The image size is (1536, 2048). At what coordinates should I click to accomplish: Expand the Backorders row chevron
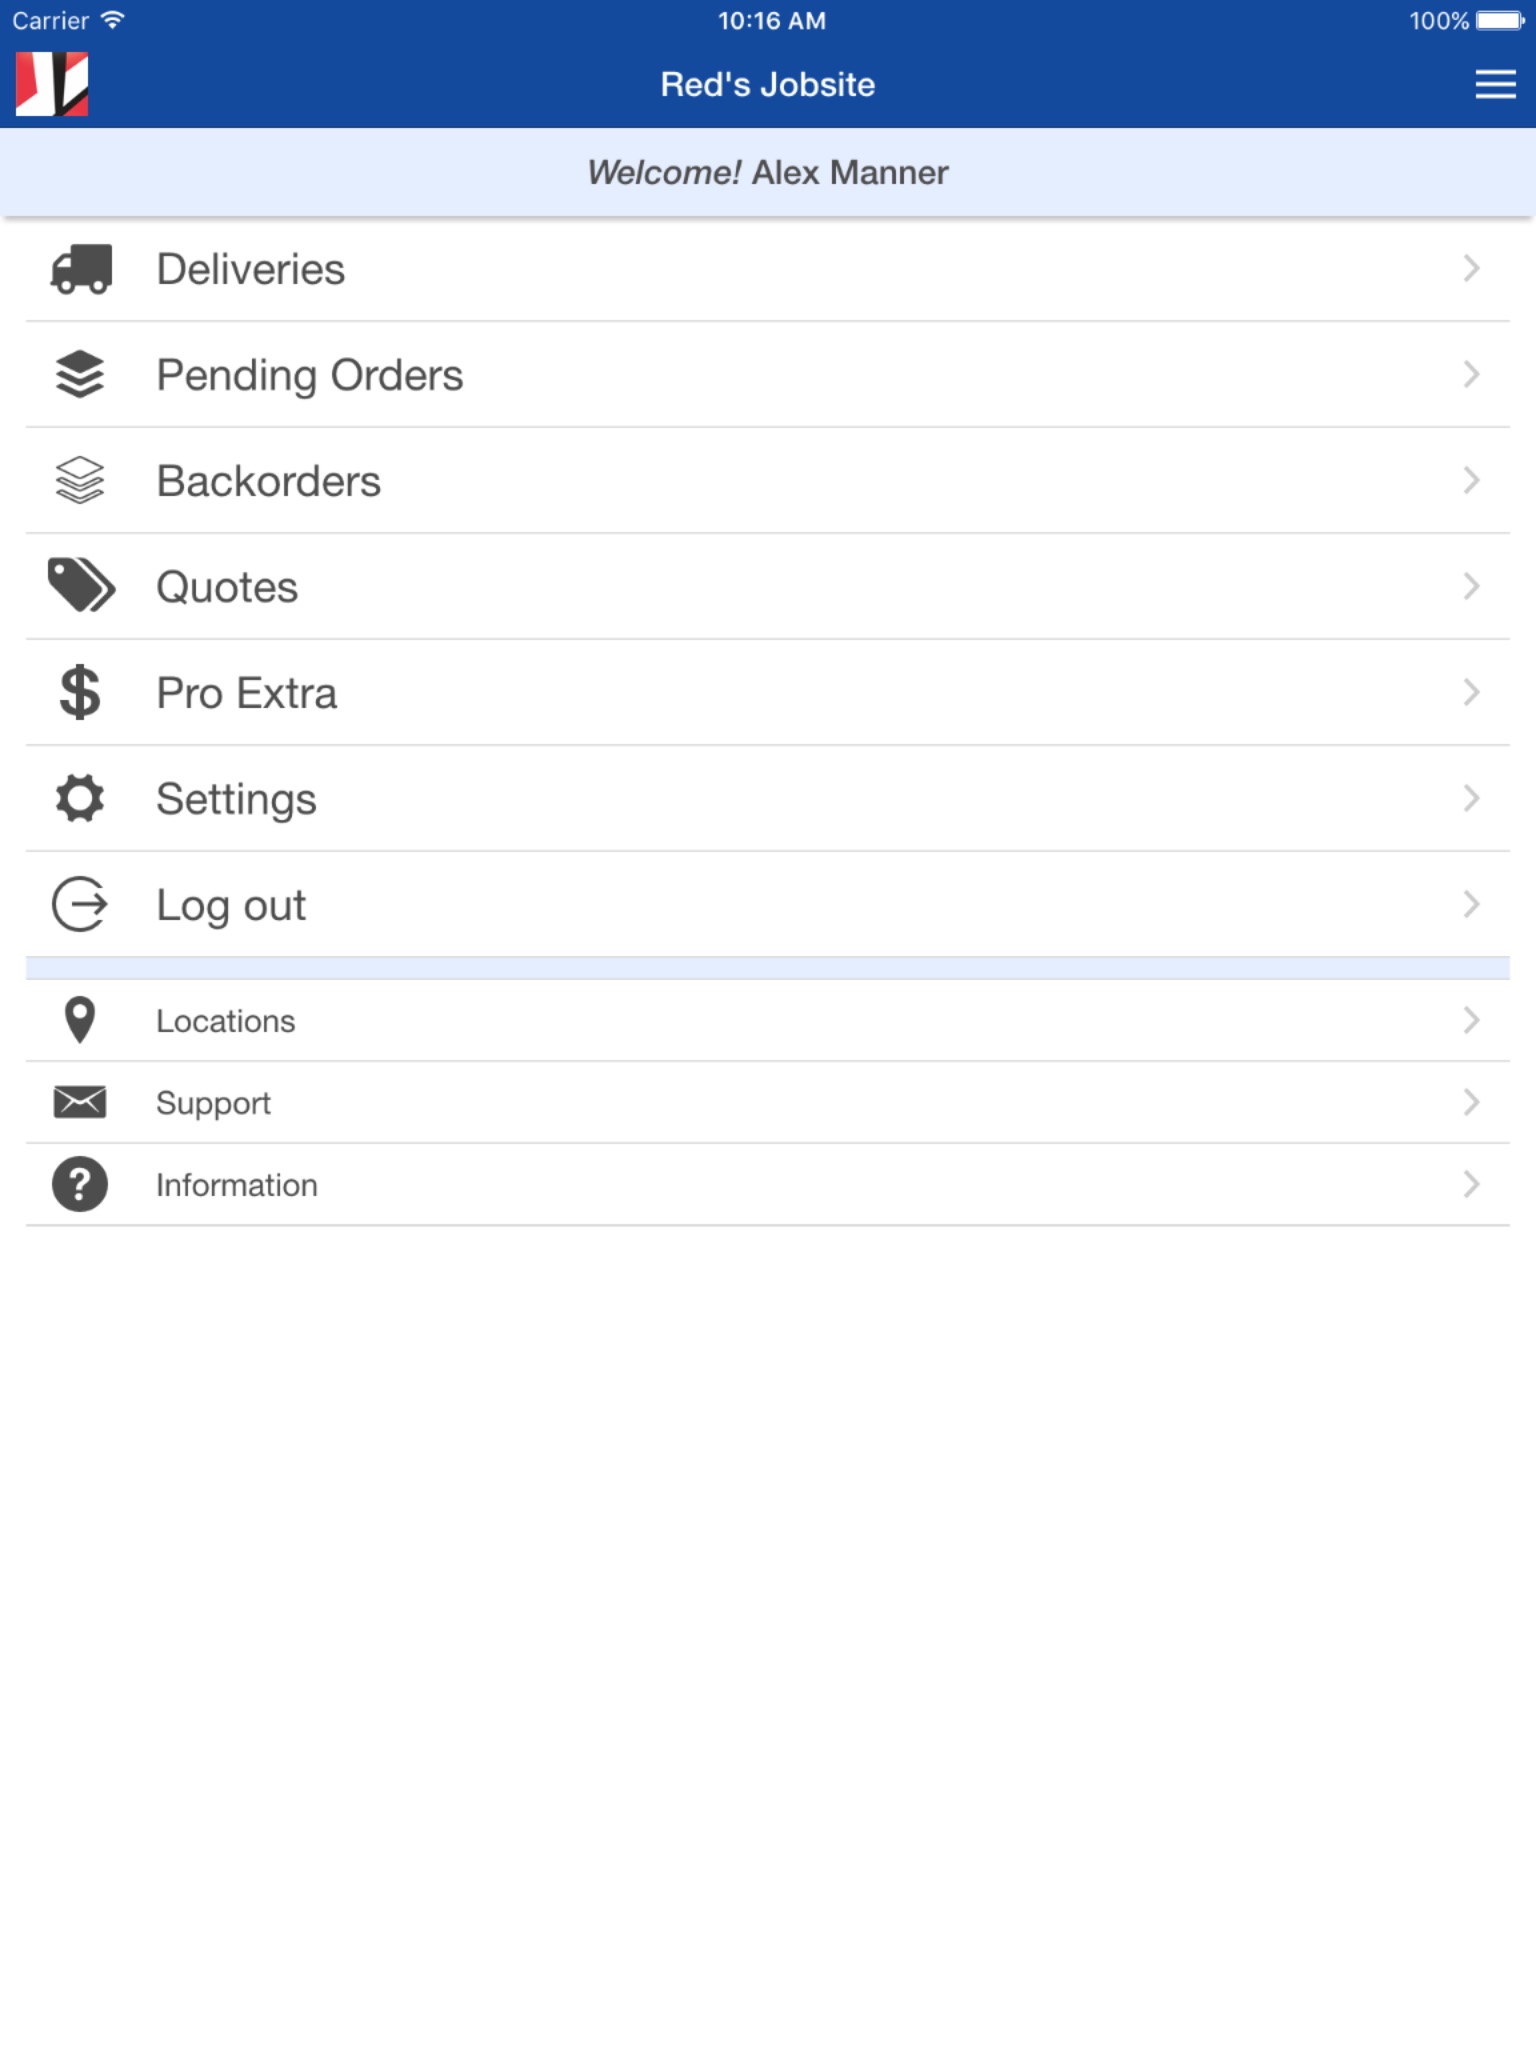(1471, 480)
